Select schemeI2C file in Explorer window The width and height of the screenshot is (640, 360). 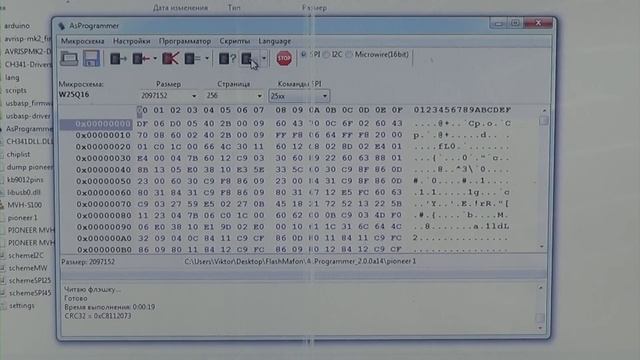(x=26, y=256)
